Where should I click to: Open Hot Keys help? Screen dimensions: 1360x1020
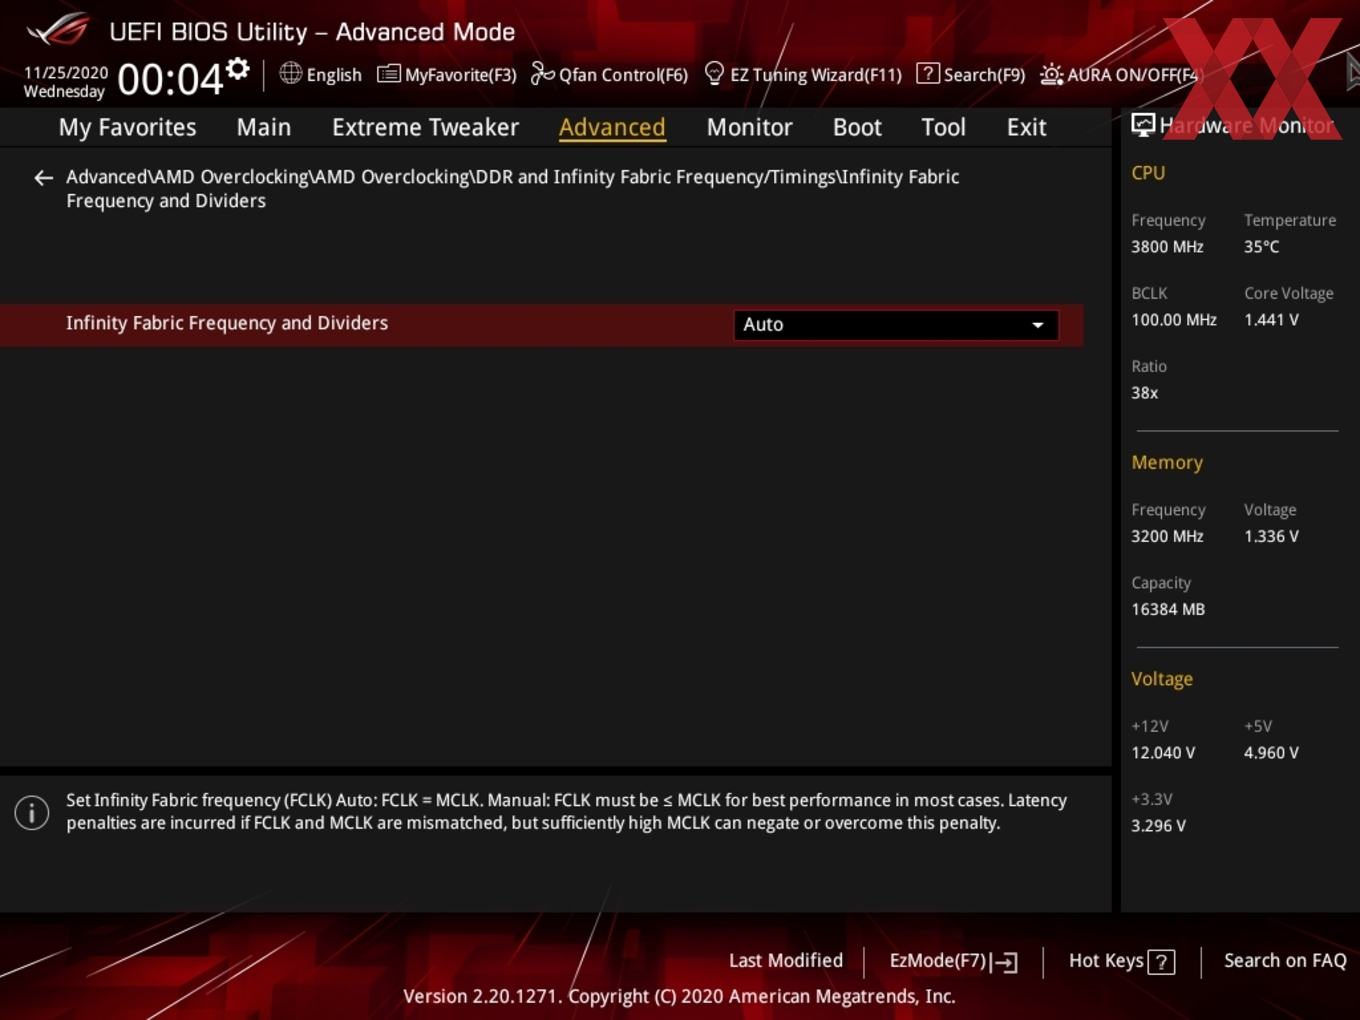(1121, 961)
